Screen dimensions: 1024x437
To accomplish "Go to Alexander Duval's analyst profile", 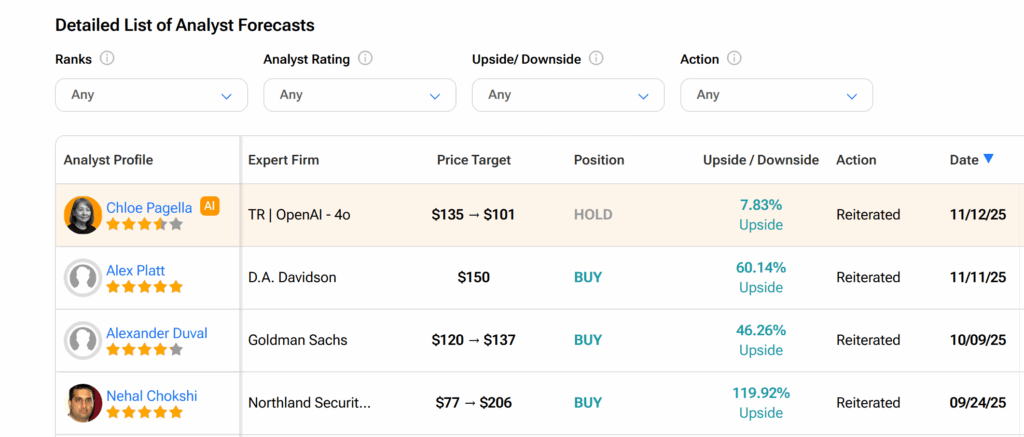I will [x=157, y=333].
